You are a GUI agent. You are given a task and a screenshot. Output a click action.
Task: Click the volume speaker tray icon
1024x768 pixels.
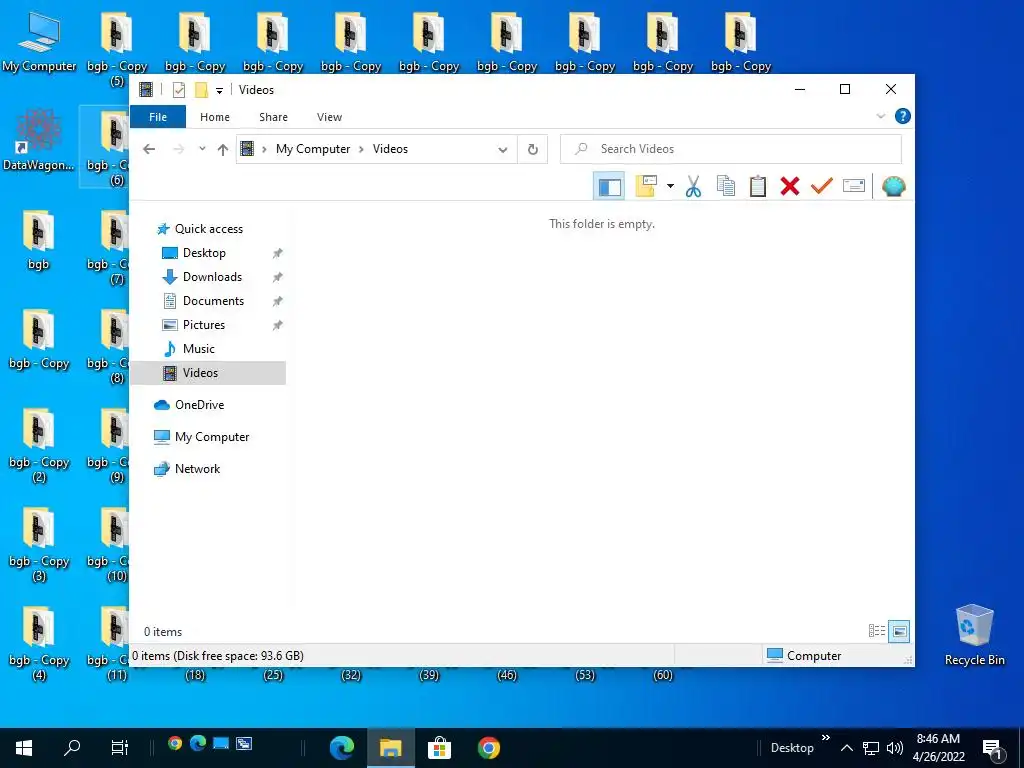pyautogui.click(x=895, y=748)
